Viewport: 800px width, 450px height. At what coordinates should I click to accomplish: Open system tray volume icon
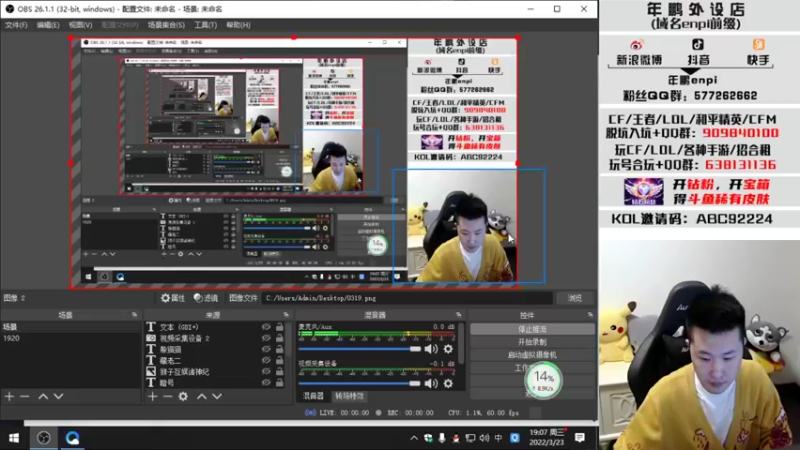[x=484, y=438]
